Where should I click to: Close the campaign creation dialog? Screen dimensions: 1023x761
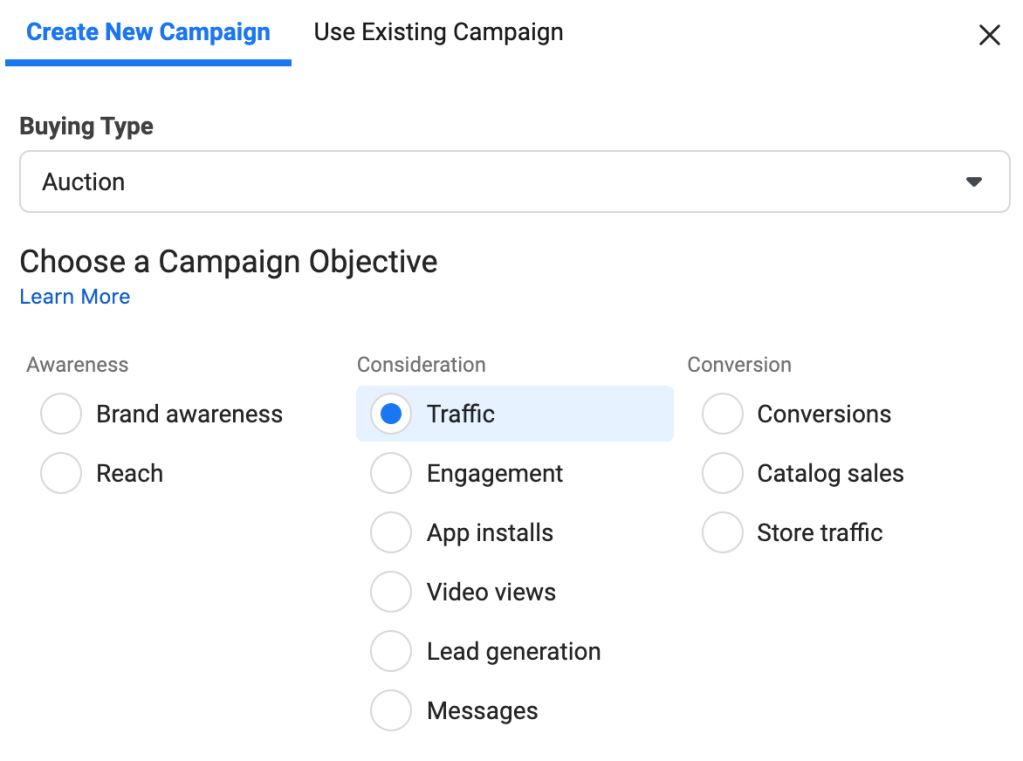point(989,36)
